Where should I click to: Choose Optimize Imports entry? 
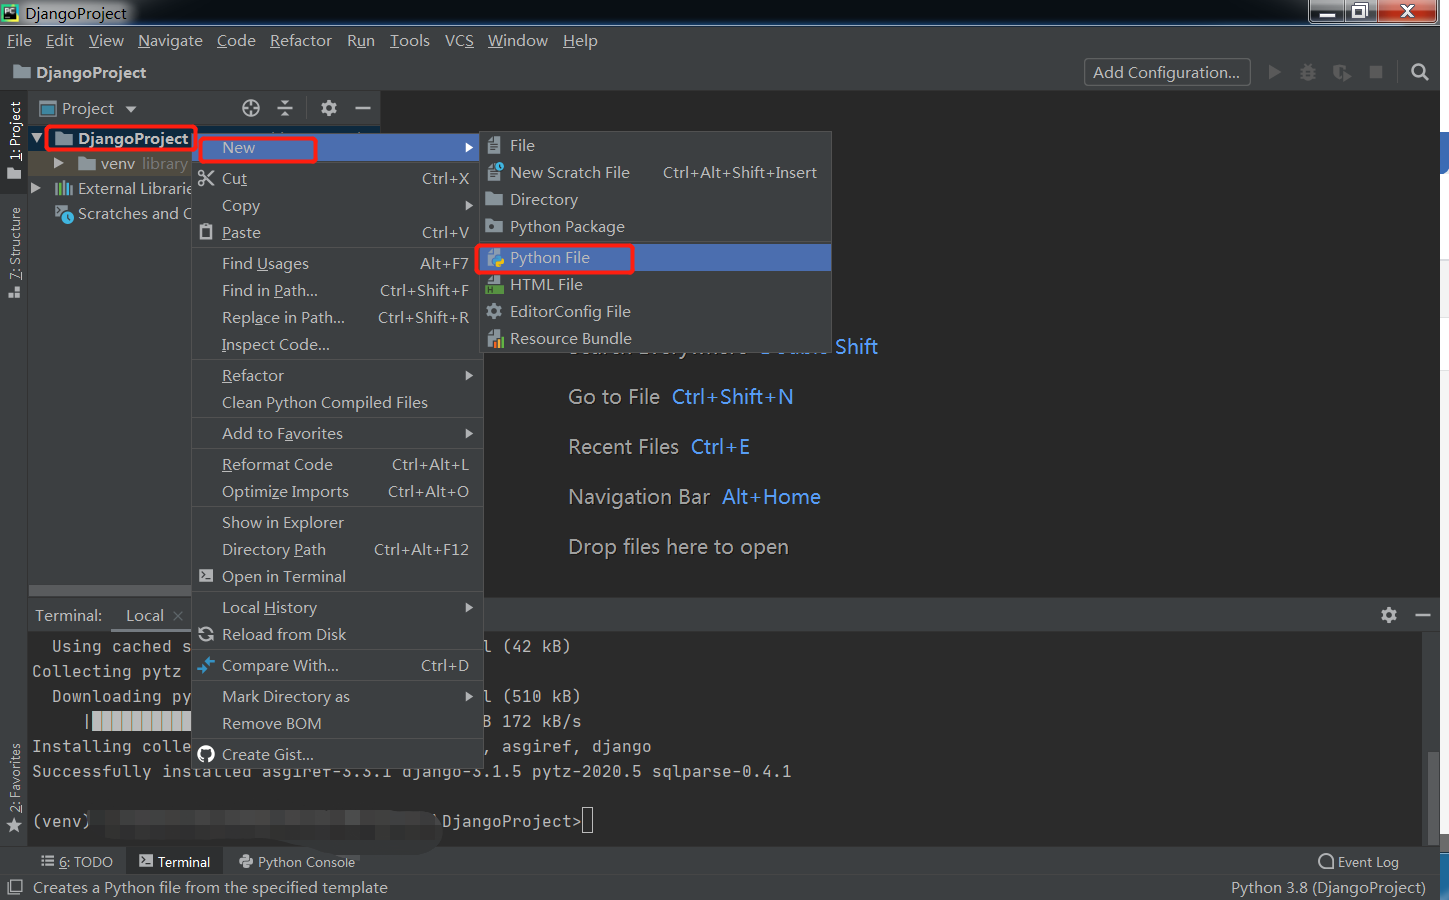[x=337, y=491]
